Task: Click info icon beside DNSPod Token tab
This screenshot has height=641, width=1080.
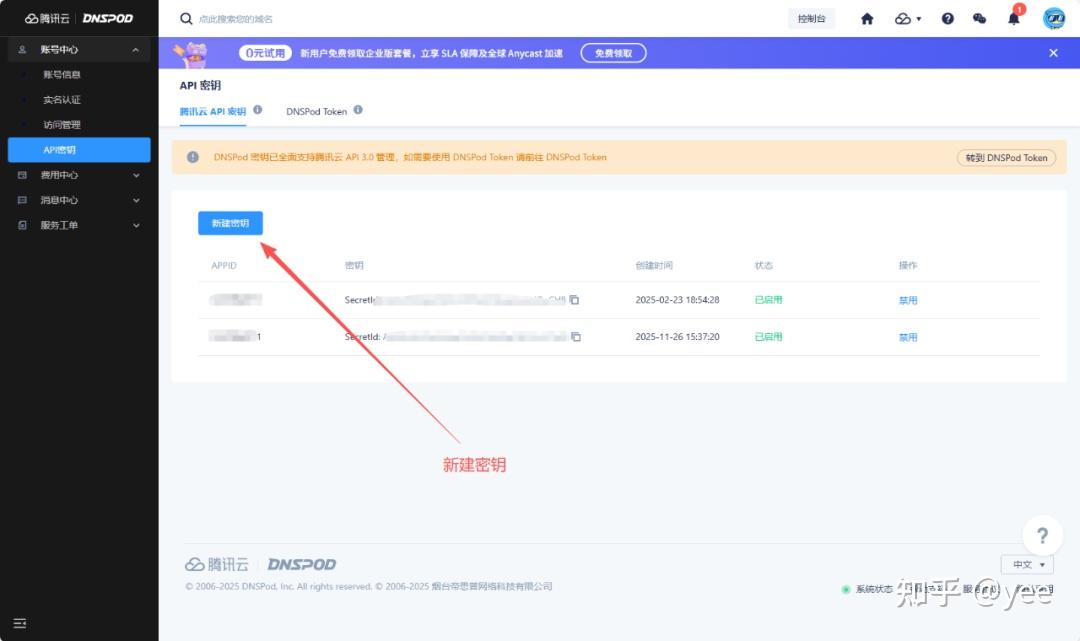Action: click(x=358, y=110)
